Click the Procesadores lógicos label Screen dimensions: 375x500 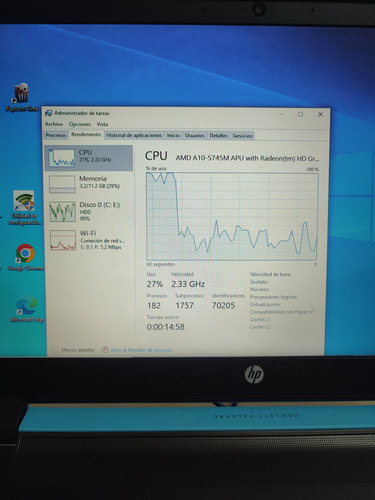(274, 297)
